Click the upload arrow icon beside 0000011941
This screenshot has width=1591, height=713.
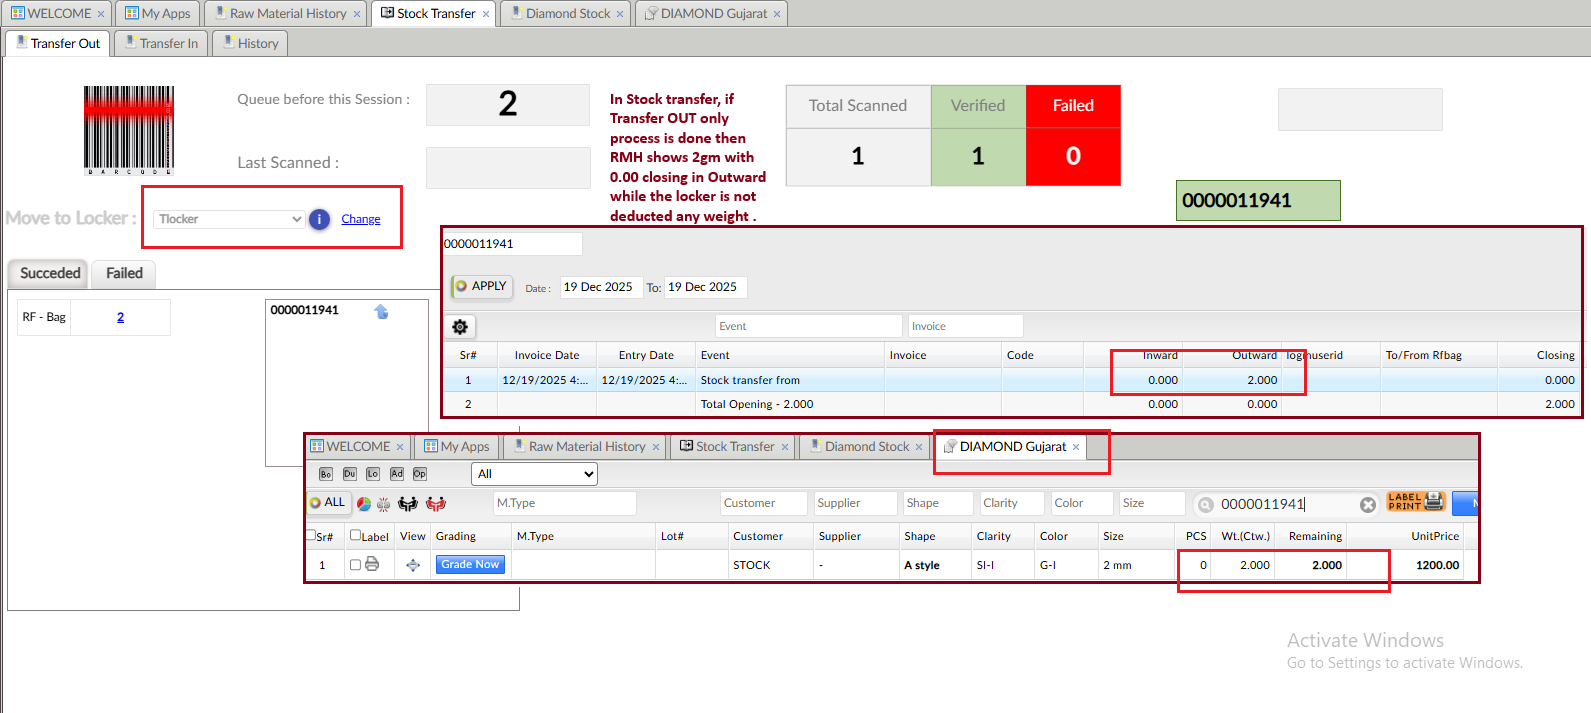tap(381, 312)
